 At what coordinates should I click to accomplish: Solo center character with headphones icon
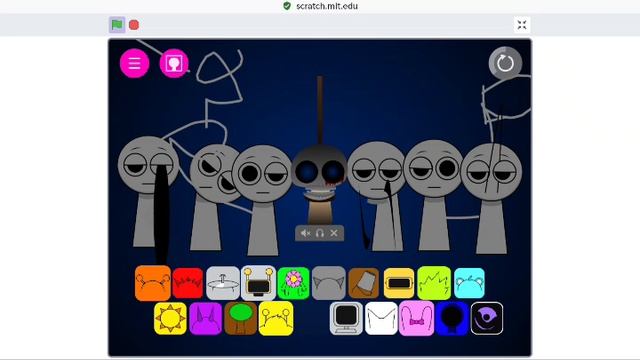point(320,233)
